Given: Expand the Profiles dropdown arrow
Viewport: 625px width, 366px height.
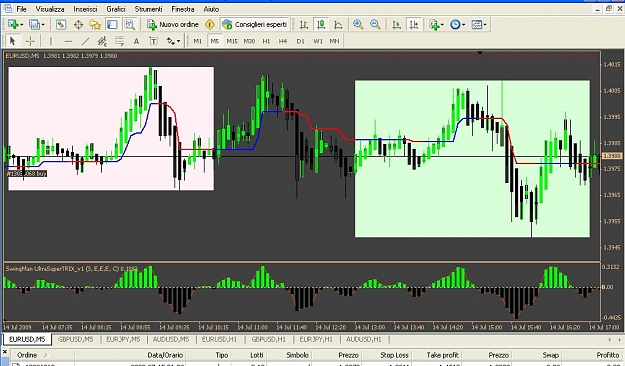Looking at the screenshot, I should pyautogui.click(x=43, y=25).
